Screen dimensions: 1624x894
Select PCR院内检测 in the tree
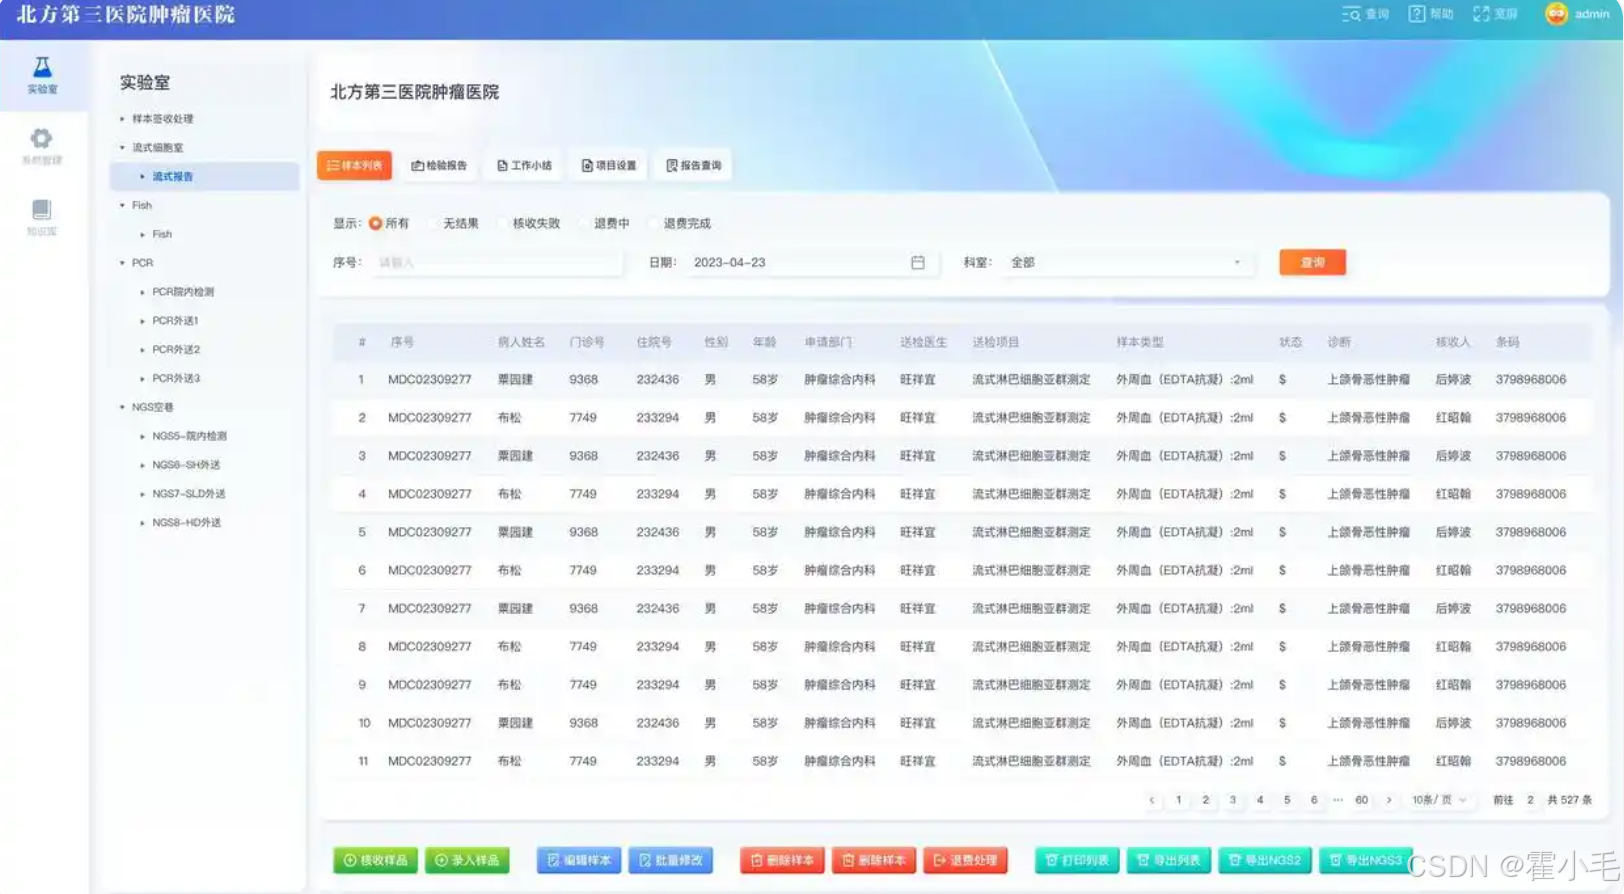183,292
